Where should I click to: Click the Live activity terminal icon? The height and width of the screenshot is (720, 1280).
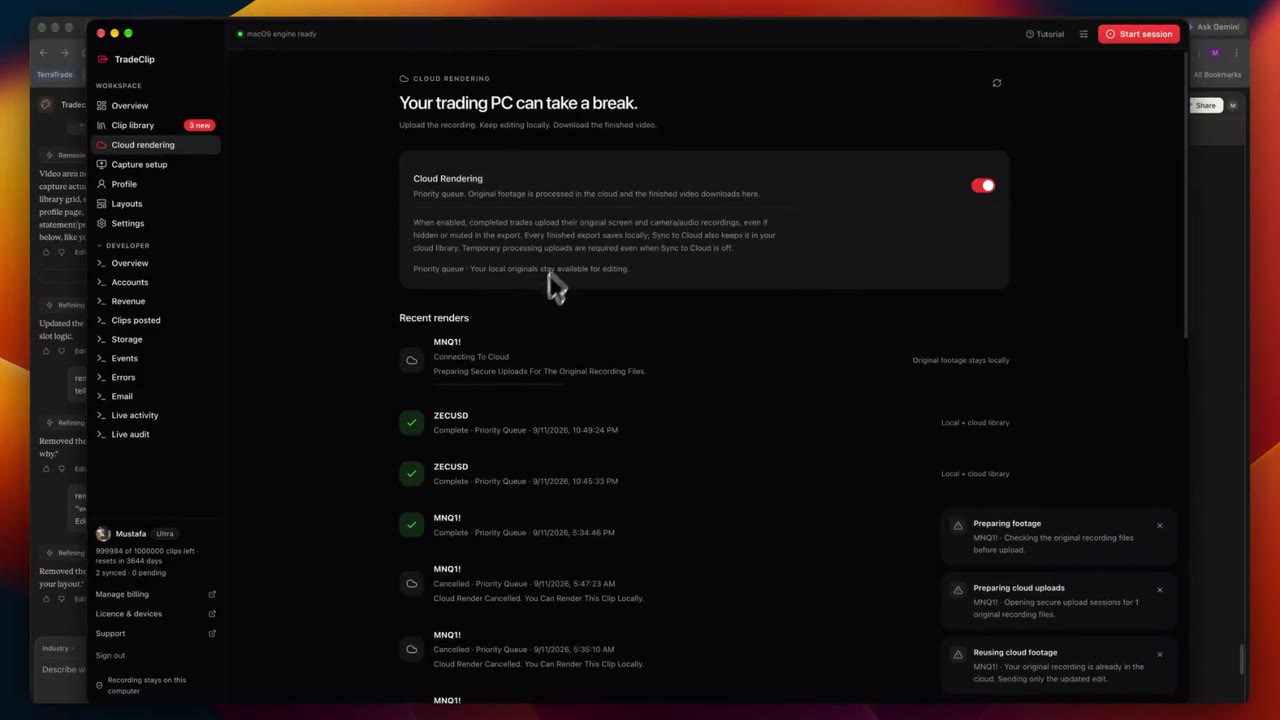(101, 415)
